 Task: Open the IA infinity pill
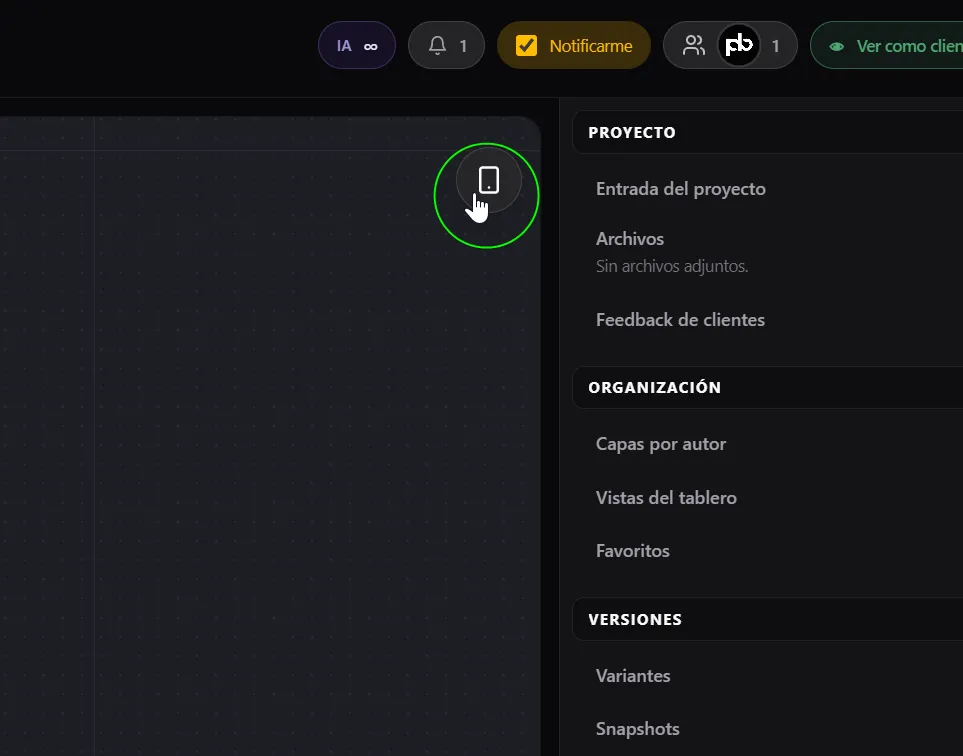[x=357, y=45]
